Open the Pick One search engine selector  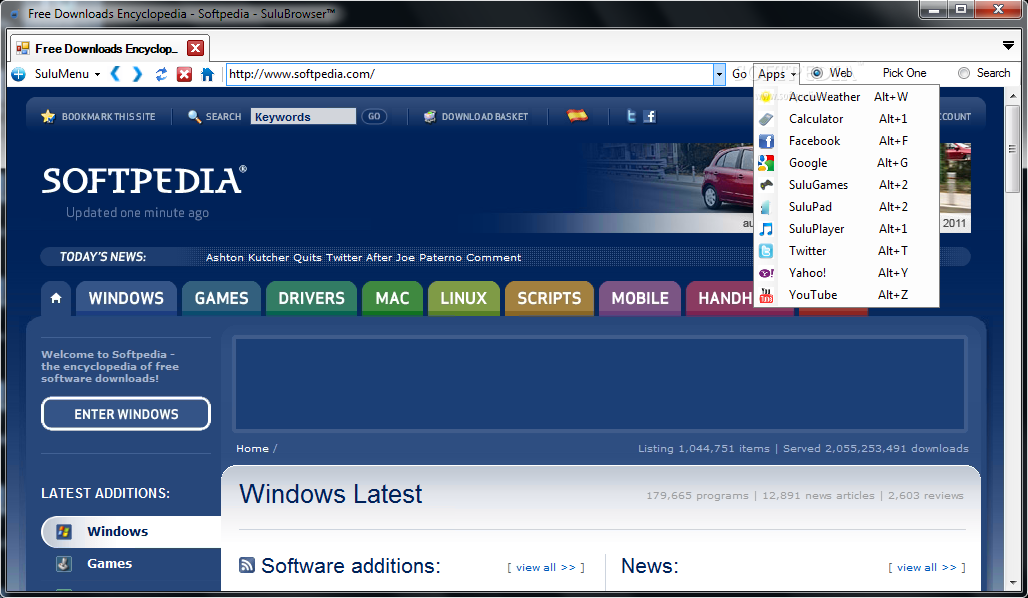pos(904,73)
